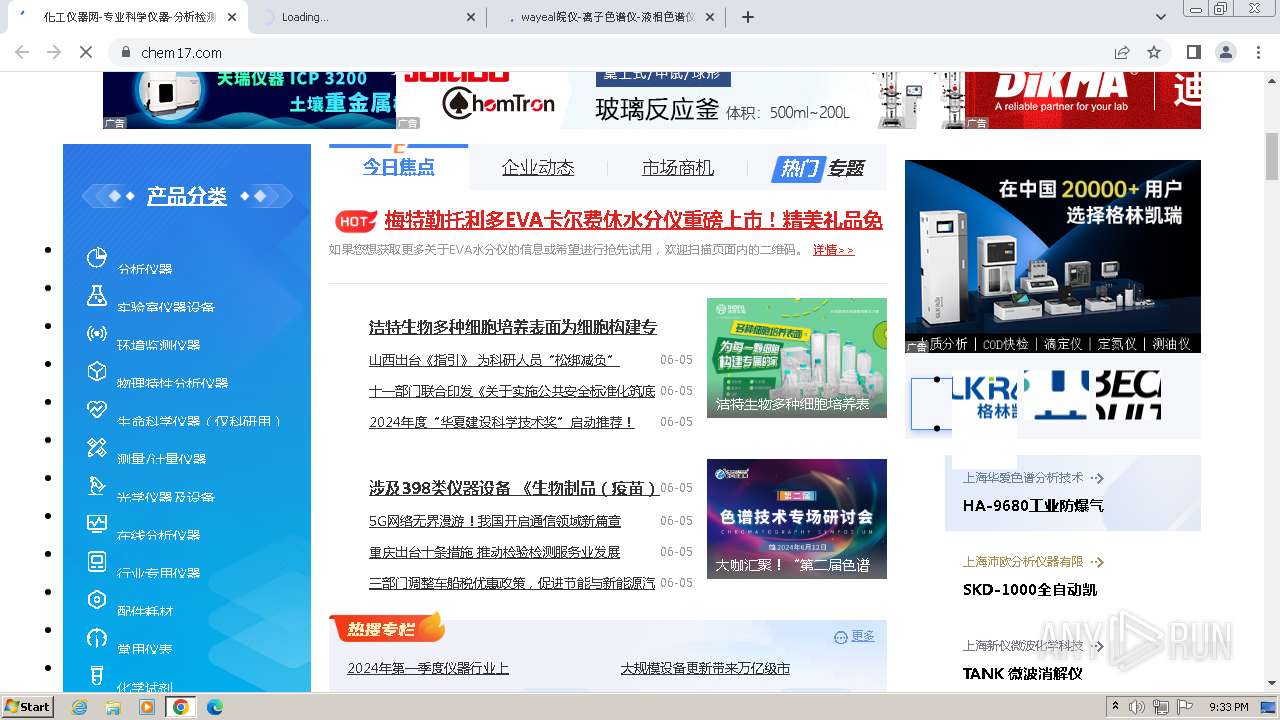1280x720 pixels.
Task: Click the page vertical scrollbar thumb
Action: [x=1272, y=155]
